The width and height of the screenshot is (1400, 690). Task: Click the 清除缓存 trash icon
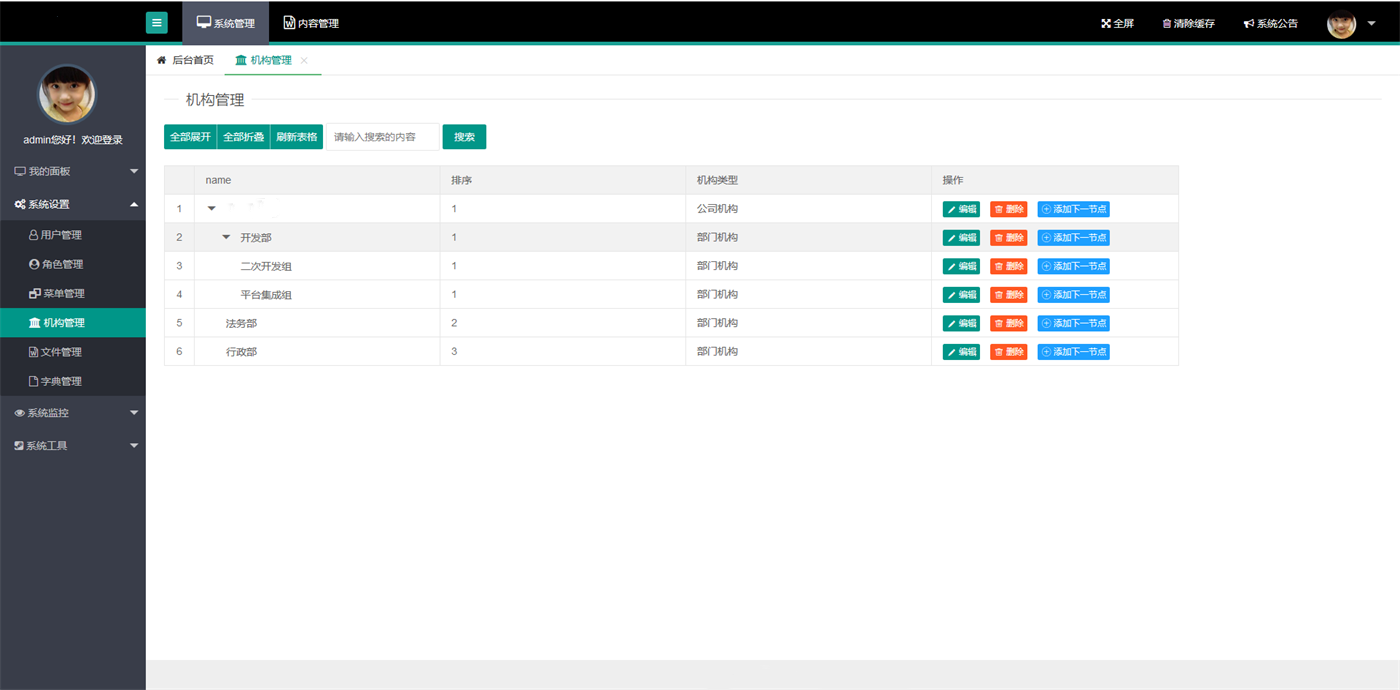1166,24
